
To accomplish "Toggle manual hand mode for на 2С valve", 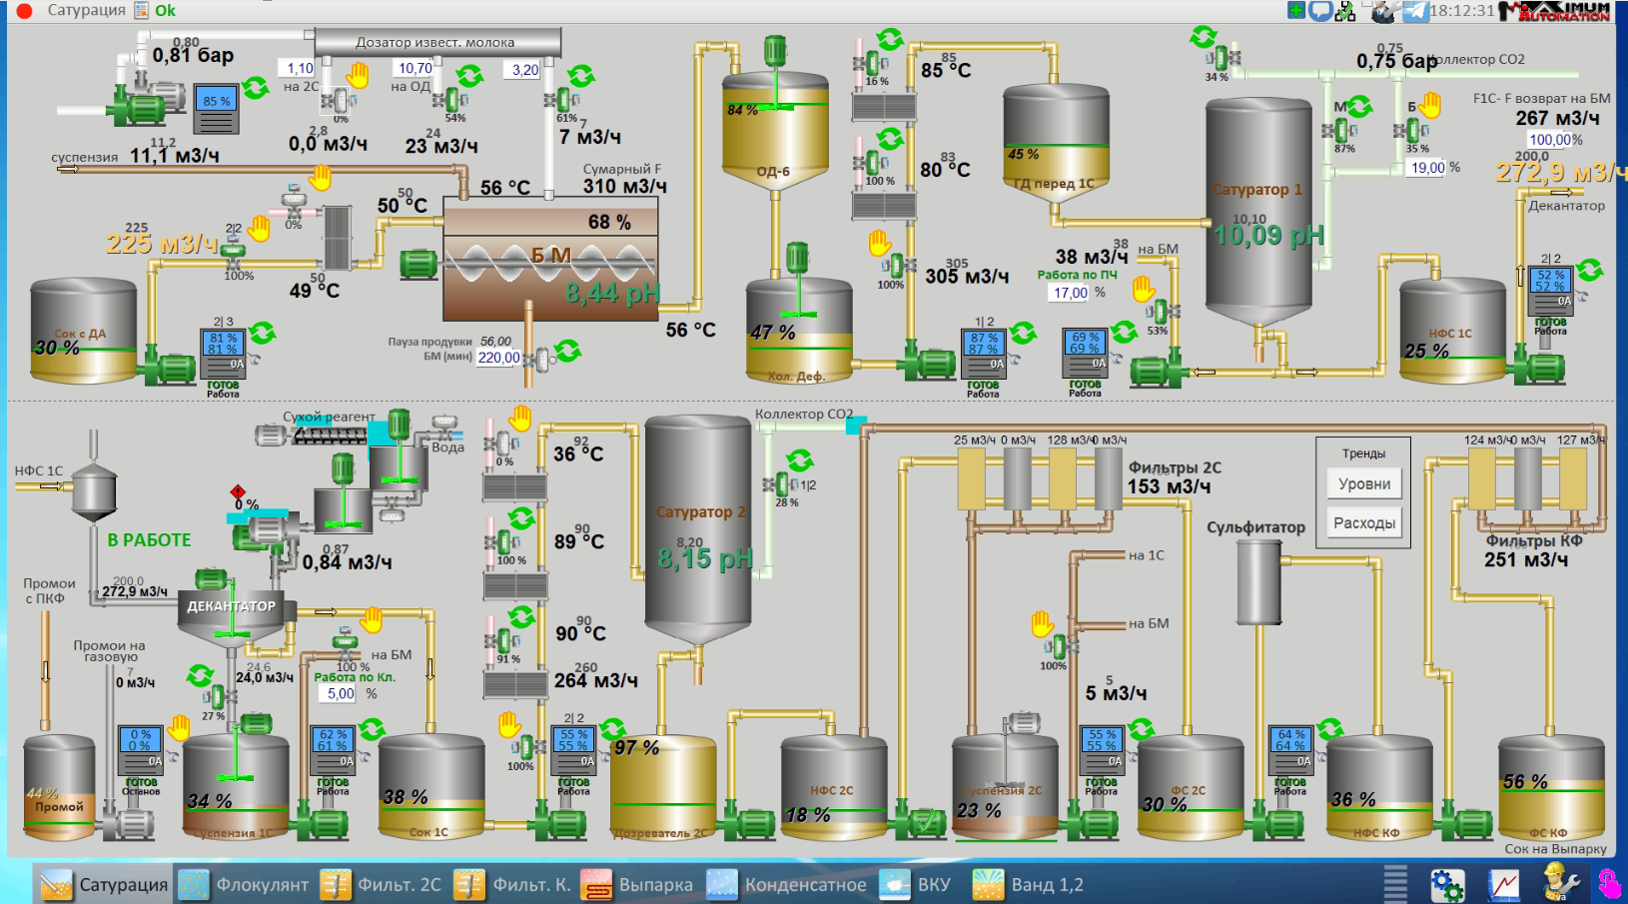I will coord(358,74).
